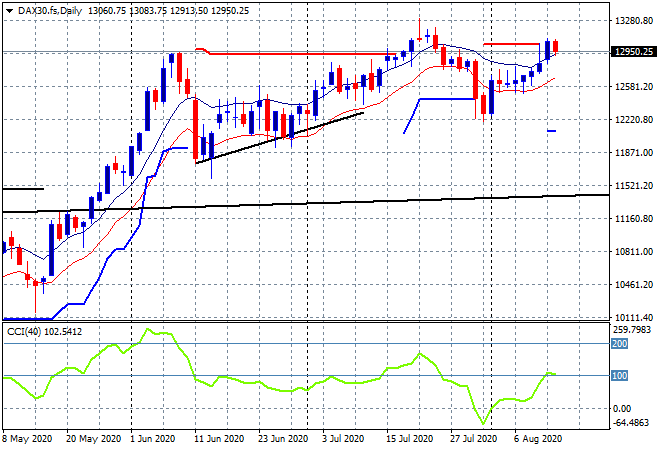Click the 13280.80 price axis label

tap(634, 21)
